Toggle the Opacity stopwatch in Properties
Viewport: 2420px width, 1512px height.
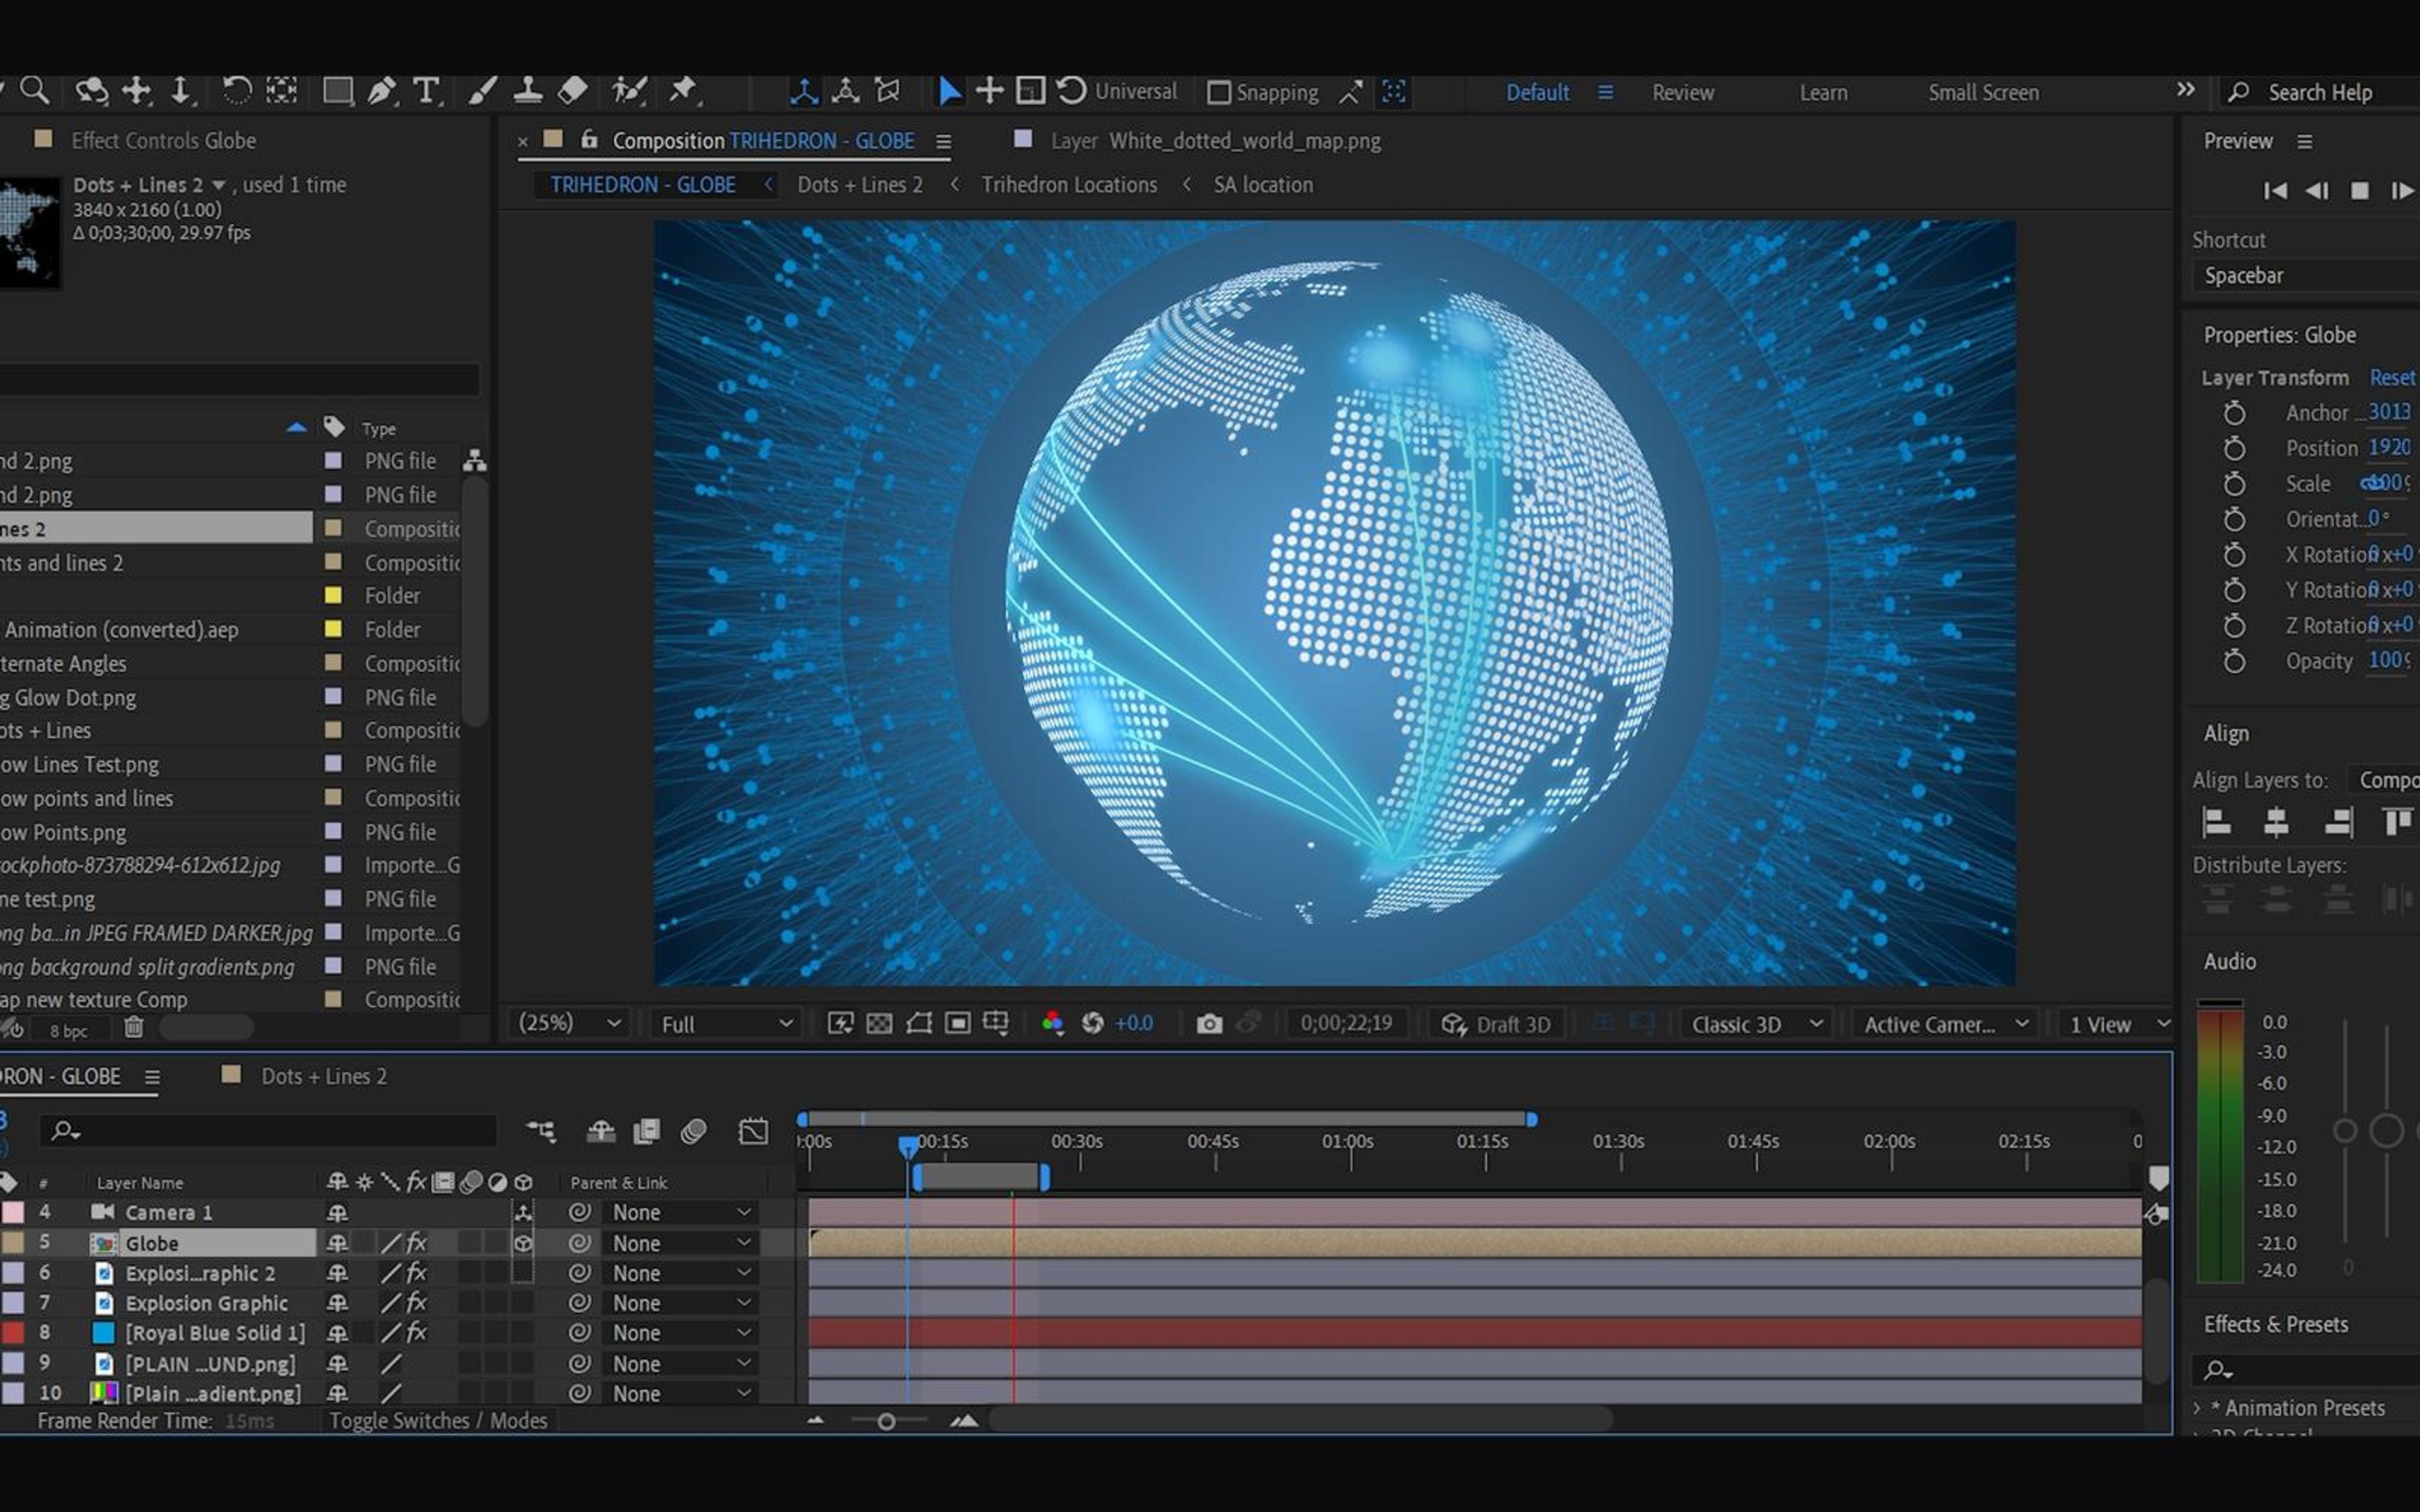click(2234, 661)
